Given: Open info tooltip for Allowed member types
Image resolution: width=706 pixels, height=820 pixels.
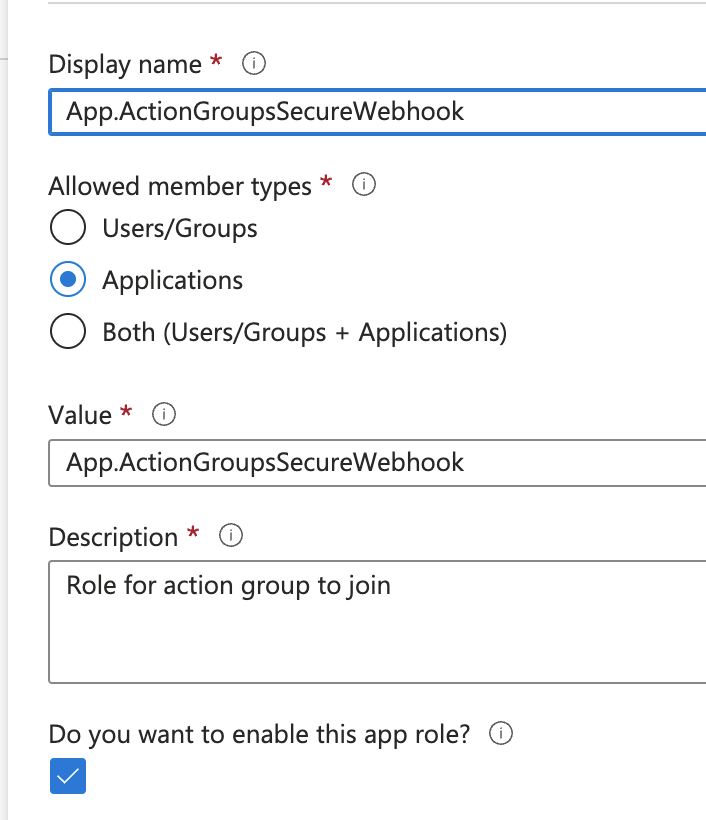Looking at the screenshot, I should 363,184.
